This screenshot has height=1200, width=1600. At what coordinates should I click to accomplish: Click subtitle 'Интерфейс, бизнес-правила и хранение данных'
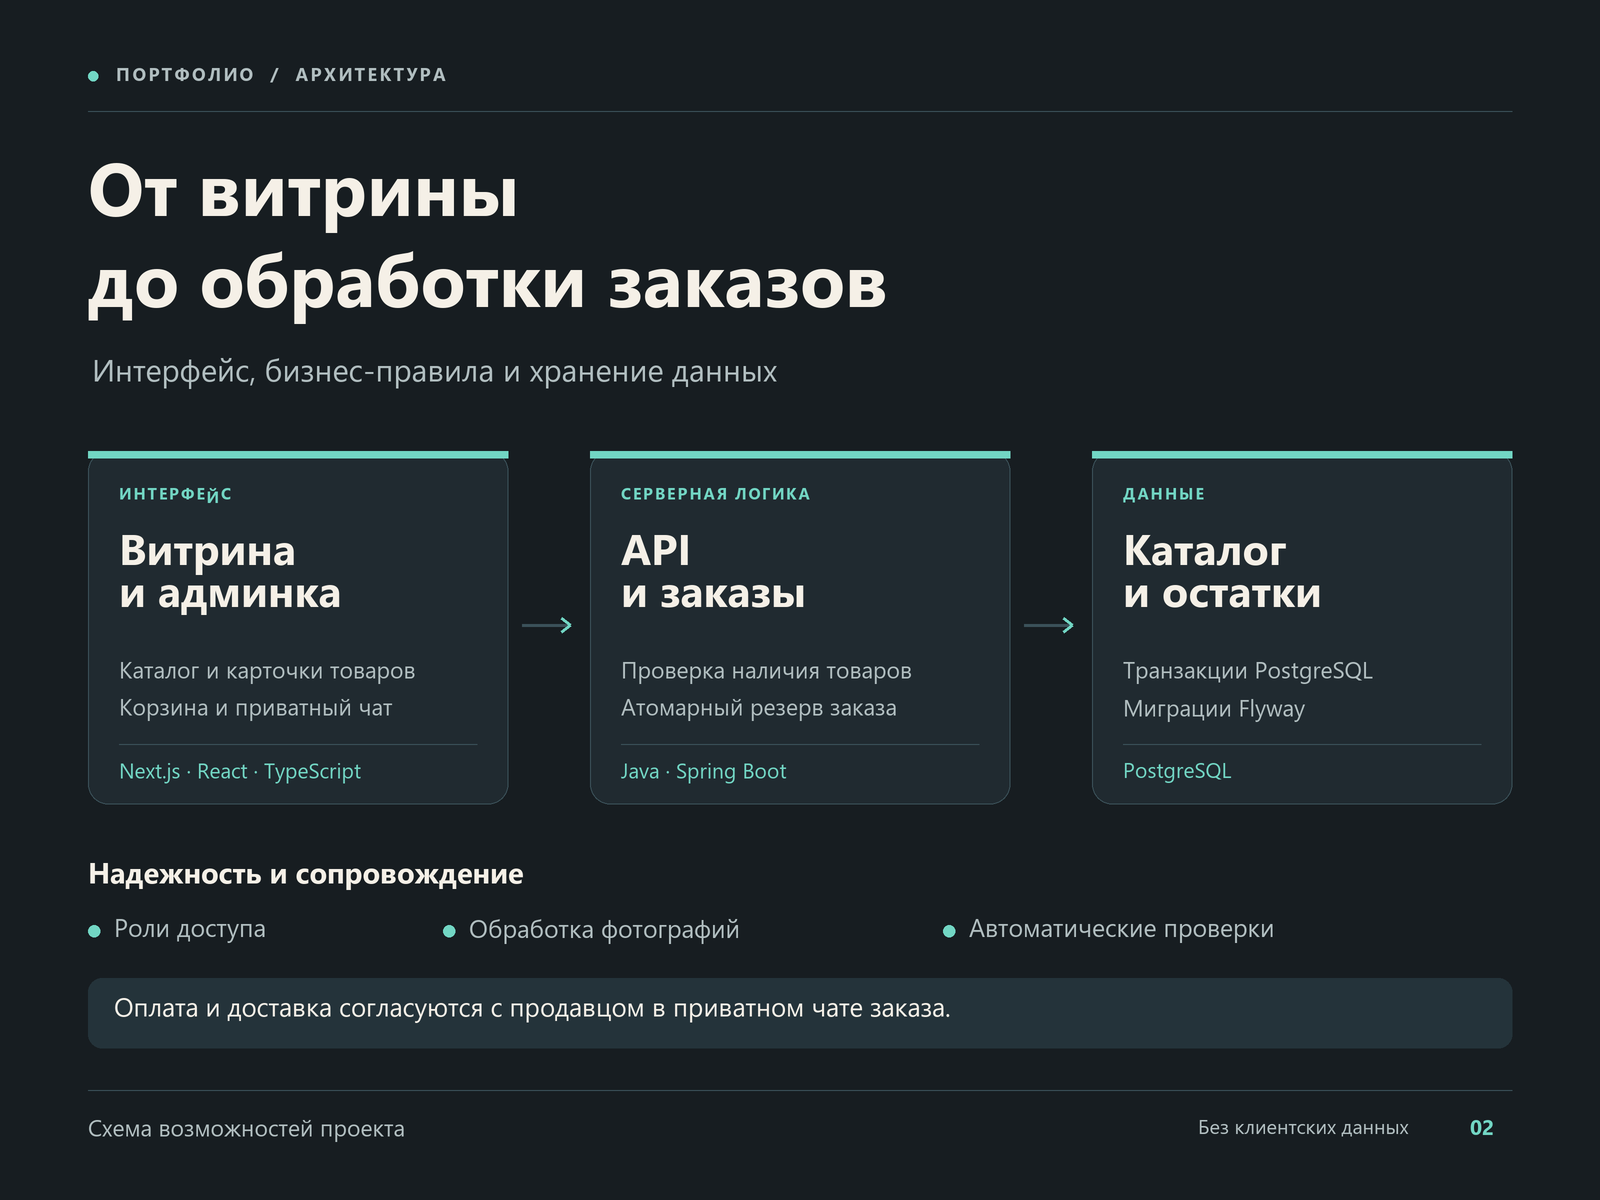(x=435, y=371)
